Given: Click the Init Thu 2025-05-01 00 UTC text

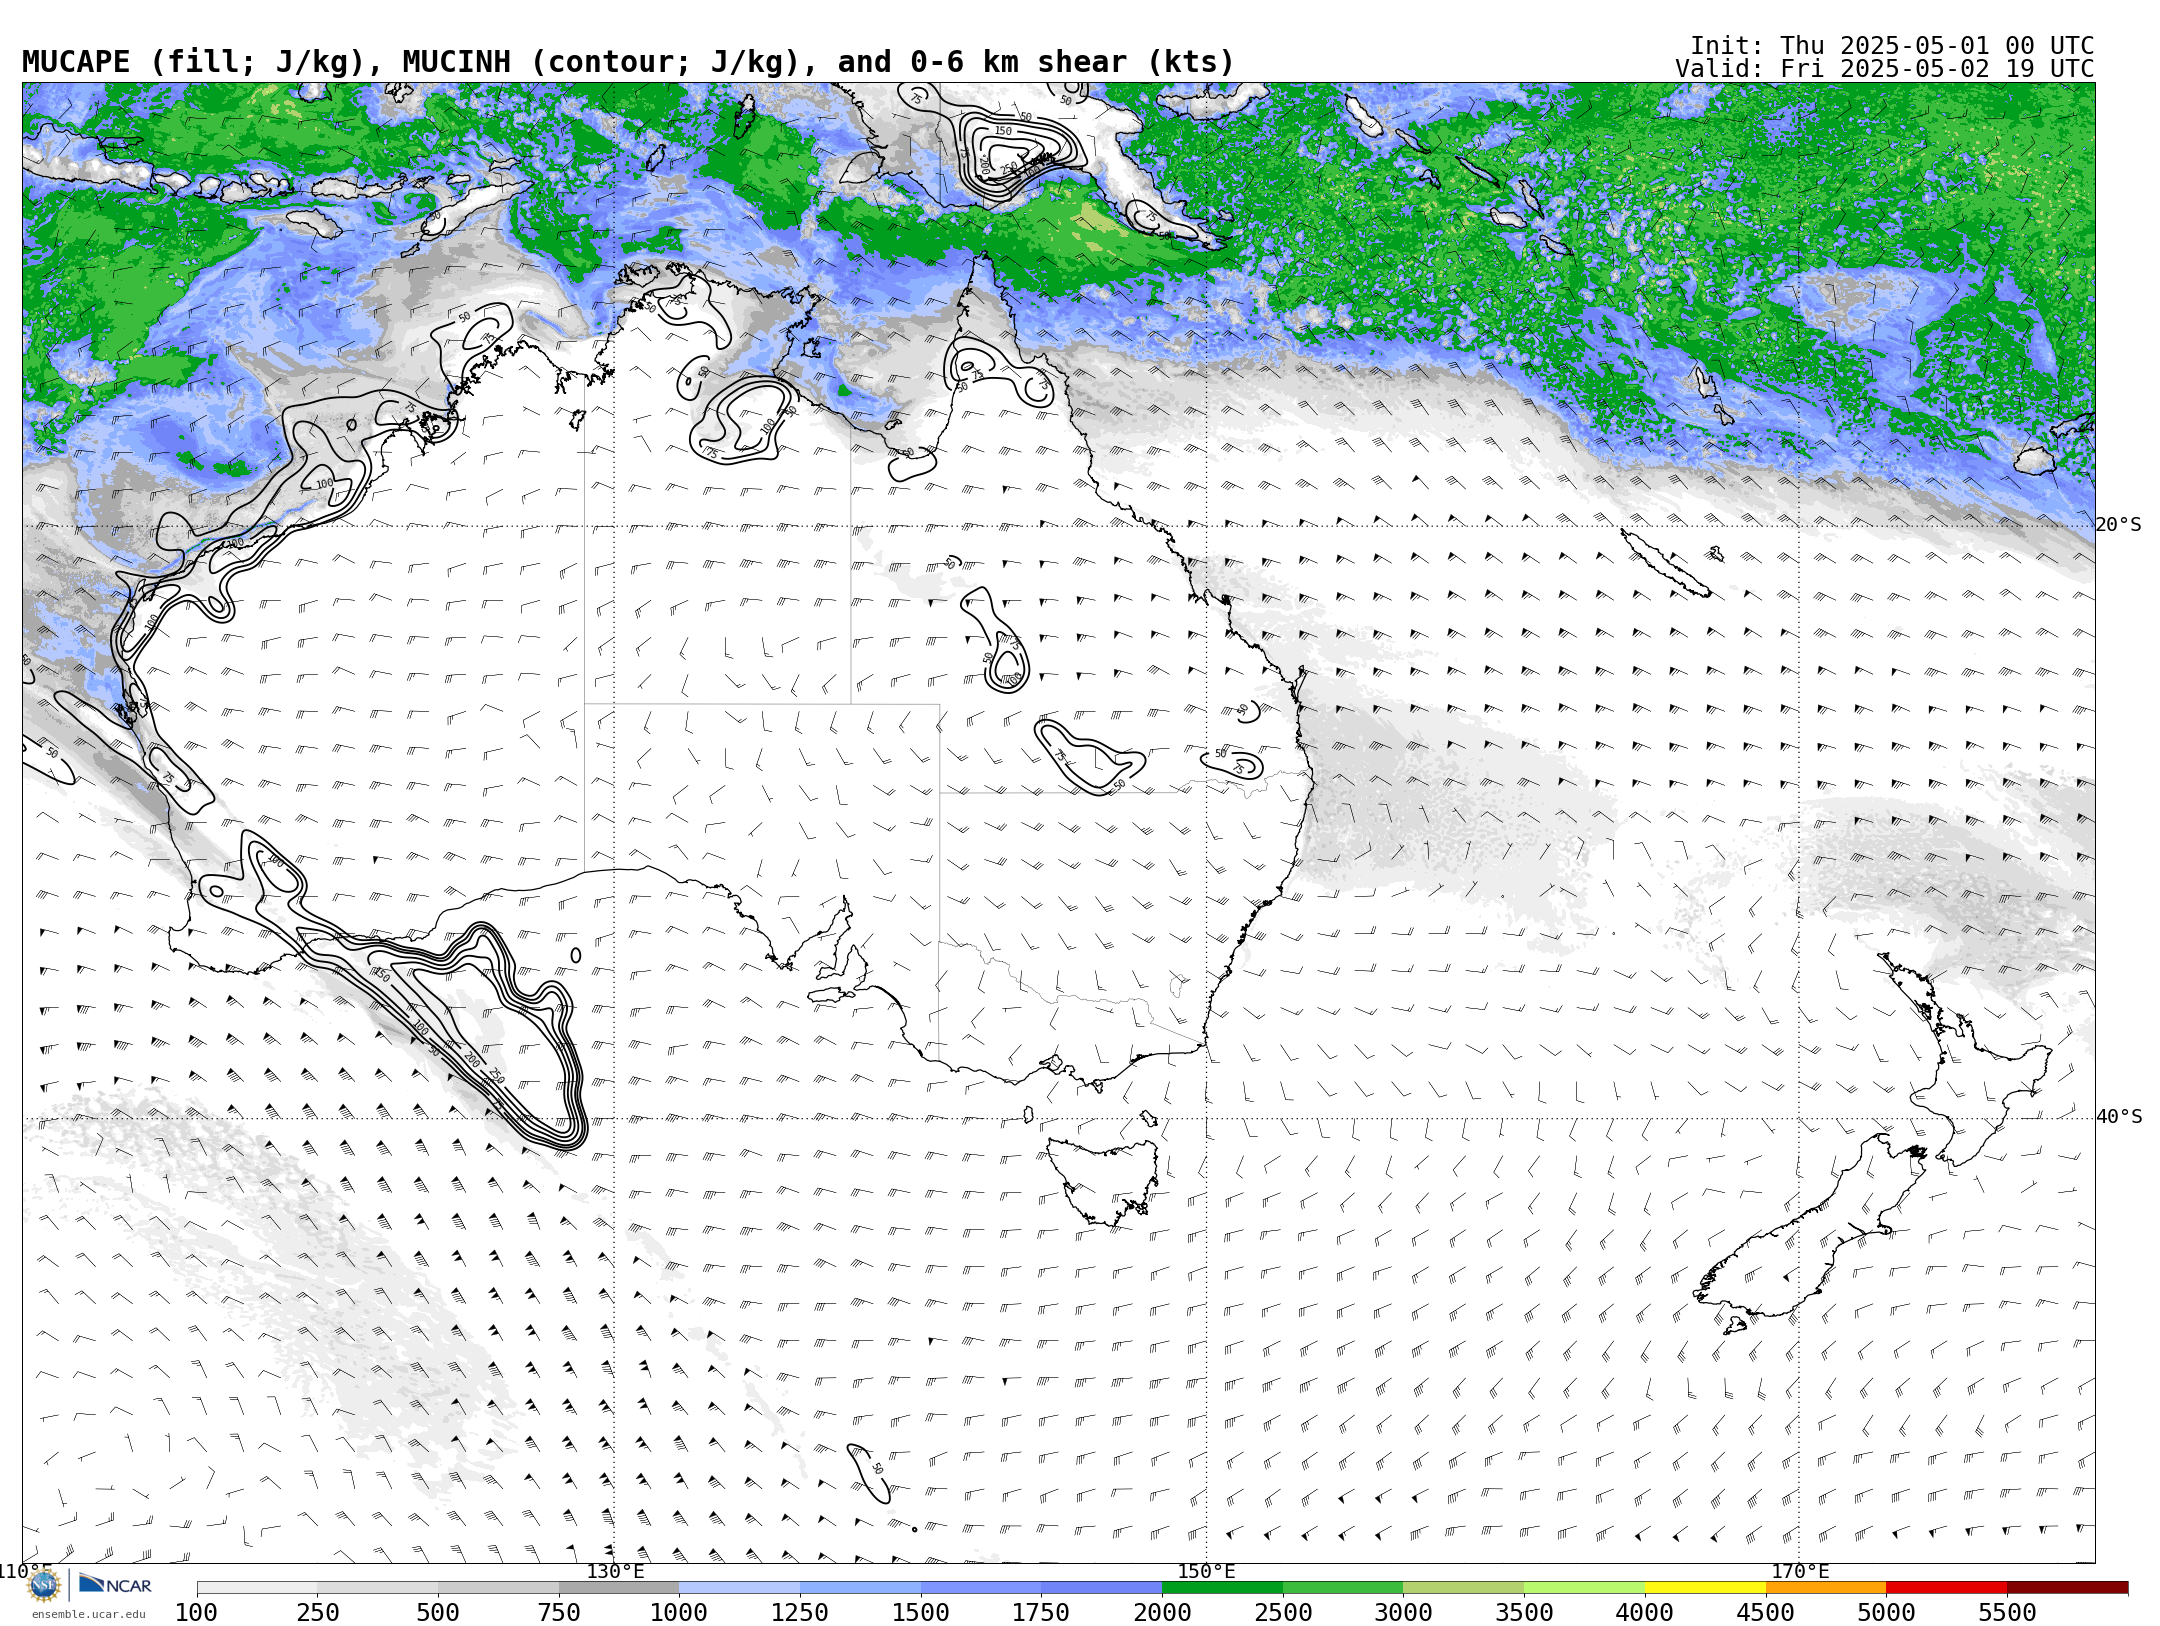Looking at the screenshot, I should pyautogui.click(x=1891, y=46).
